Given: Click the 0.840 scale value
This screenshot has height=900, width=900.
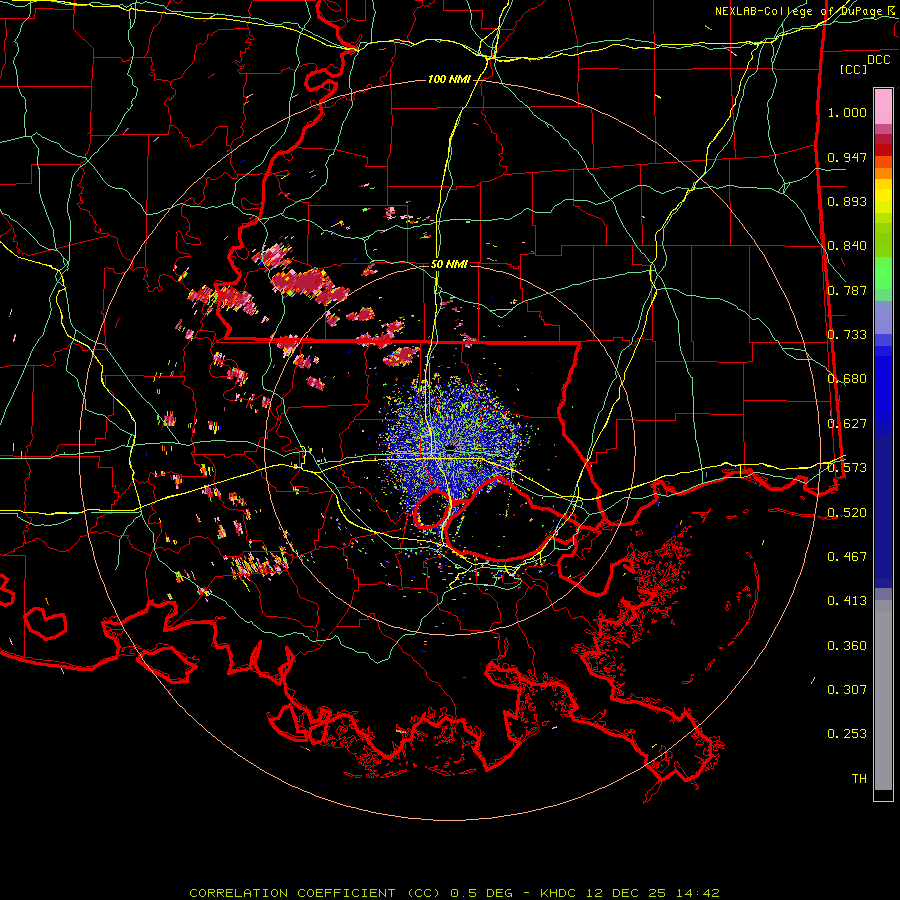Looking at the screenshot, I should point(847,246).
